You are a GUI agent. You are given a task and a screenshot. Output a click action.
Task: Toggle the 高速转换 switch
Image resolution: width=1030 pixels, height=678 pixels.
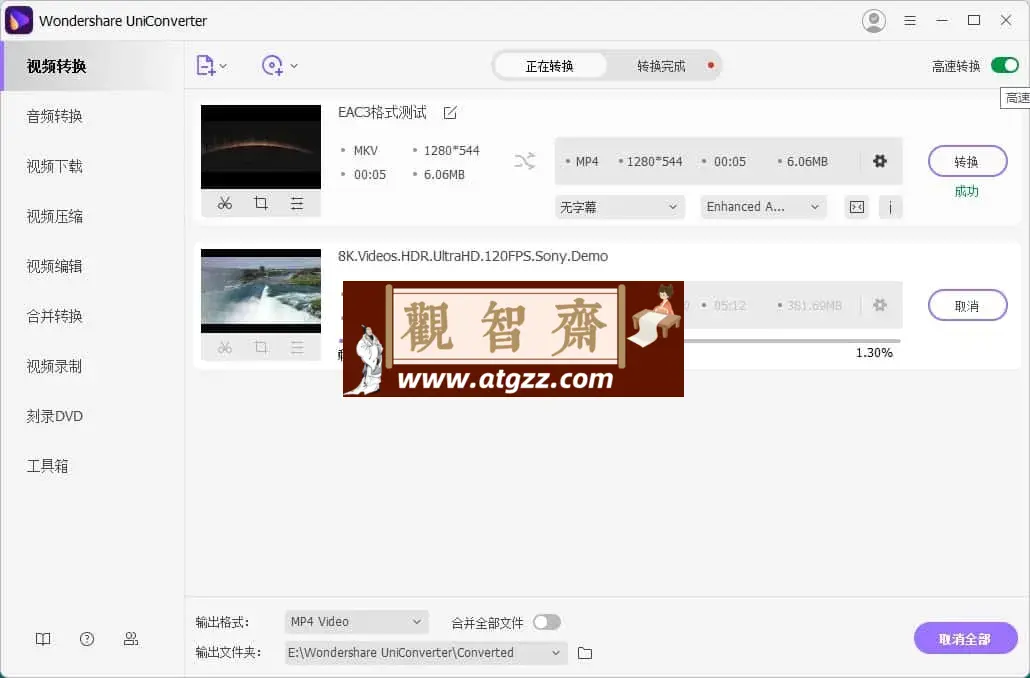pyautogui.click(x=1004, y=65)
